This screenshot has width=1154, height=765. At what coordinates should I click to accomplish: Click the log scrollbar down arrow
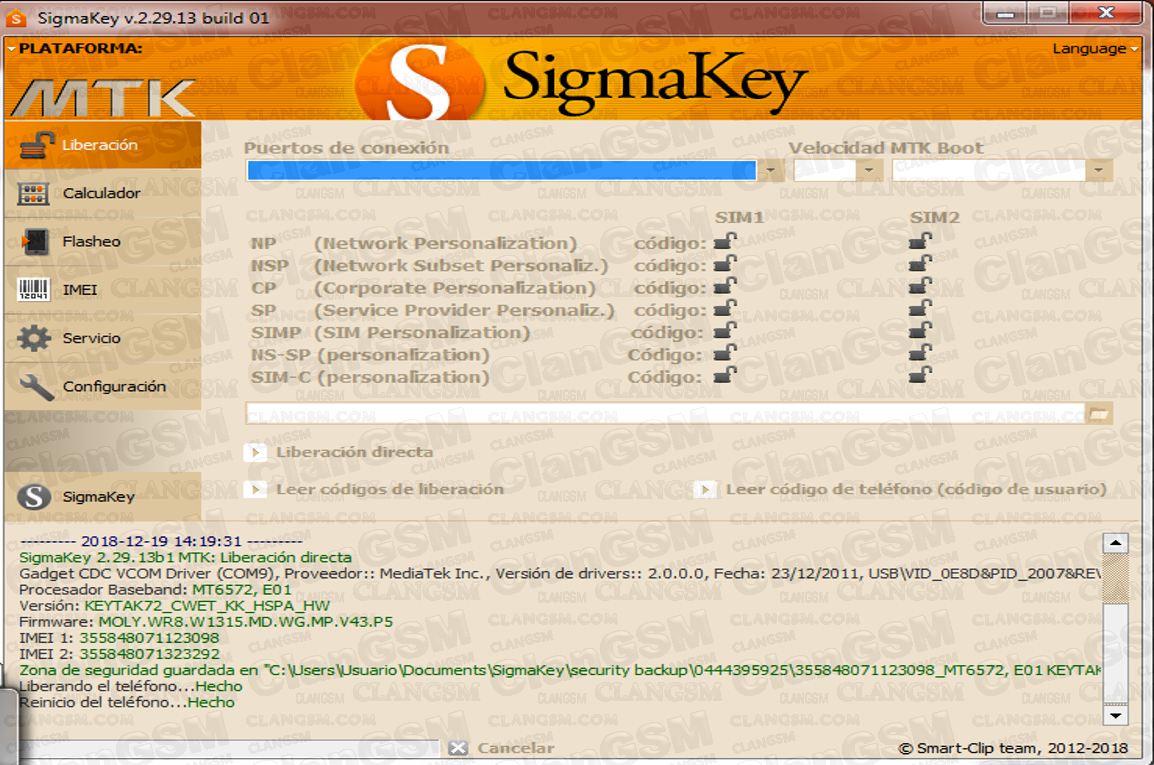click(1115, 716)
